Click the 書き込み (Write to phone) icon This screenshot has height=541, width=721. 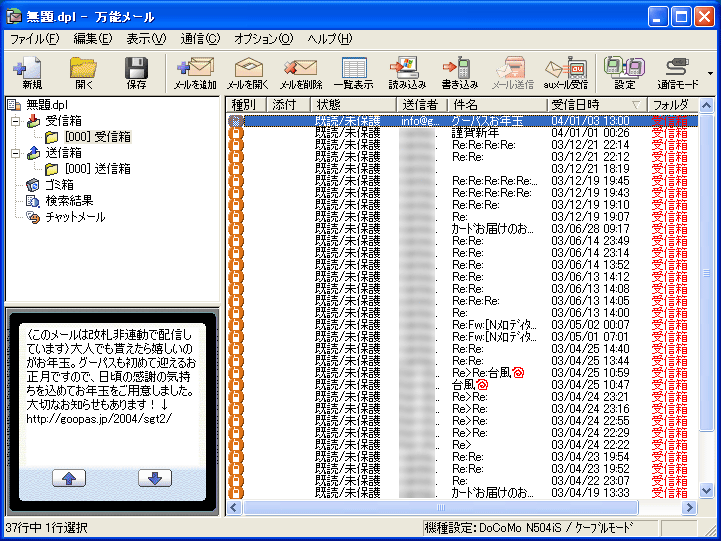pos(460,73)
